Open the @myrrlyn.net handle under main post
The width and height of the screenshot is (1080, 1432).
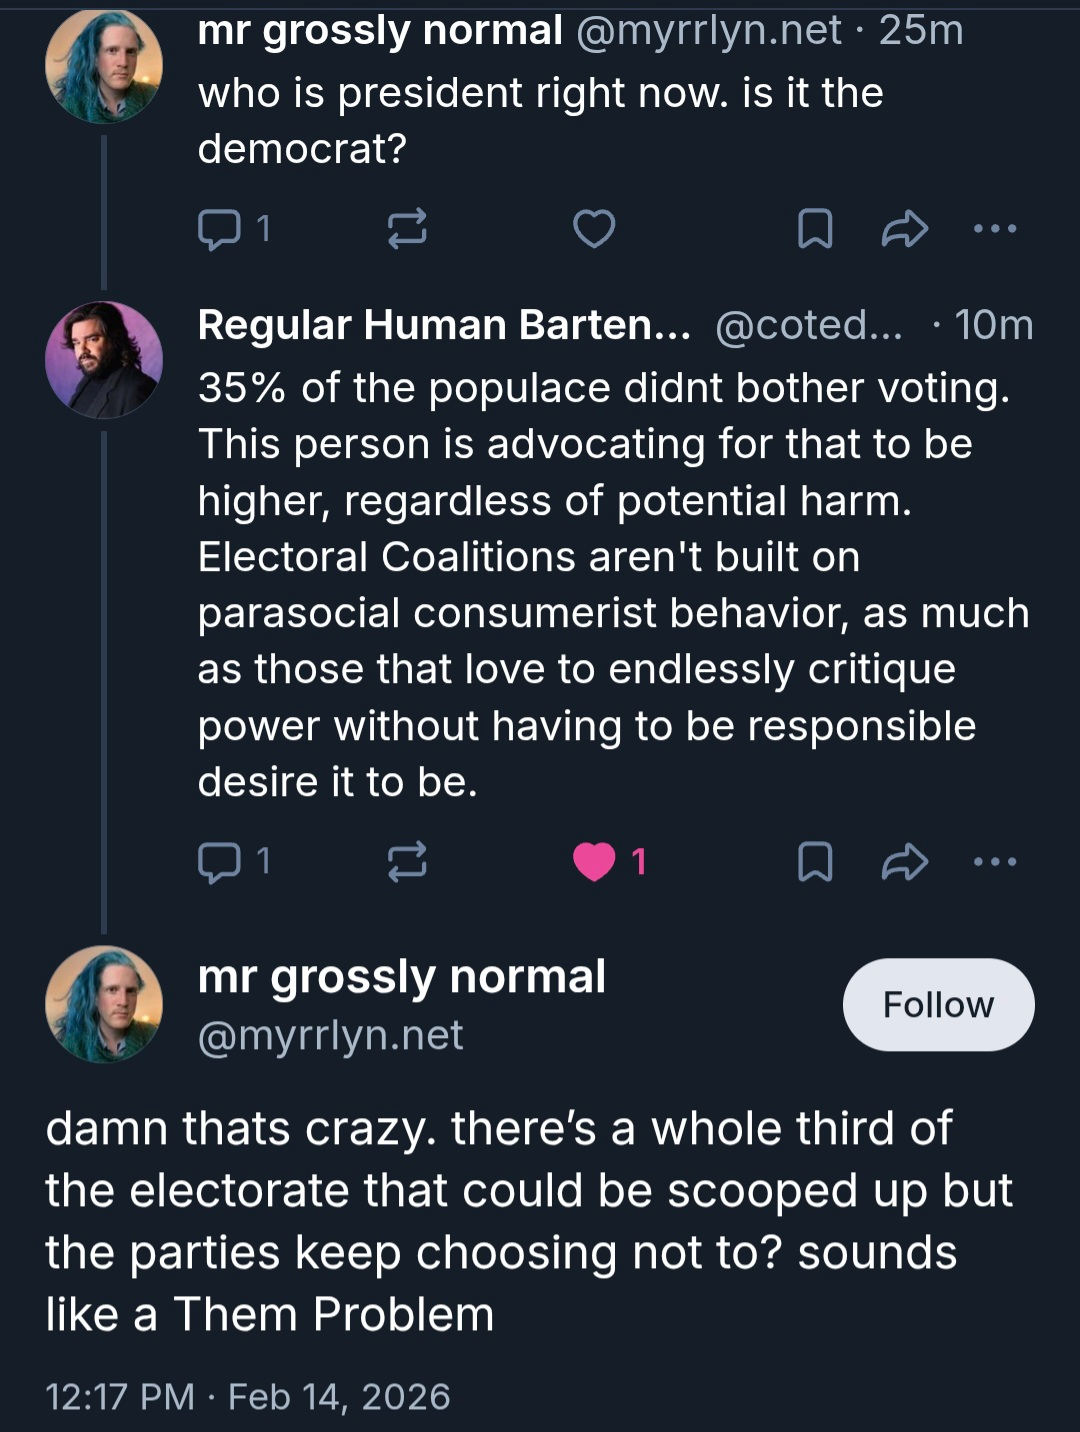330,1036
